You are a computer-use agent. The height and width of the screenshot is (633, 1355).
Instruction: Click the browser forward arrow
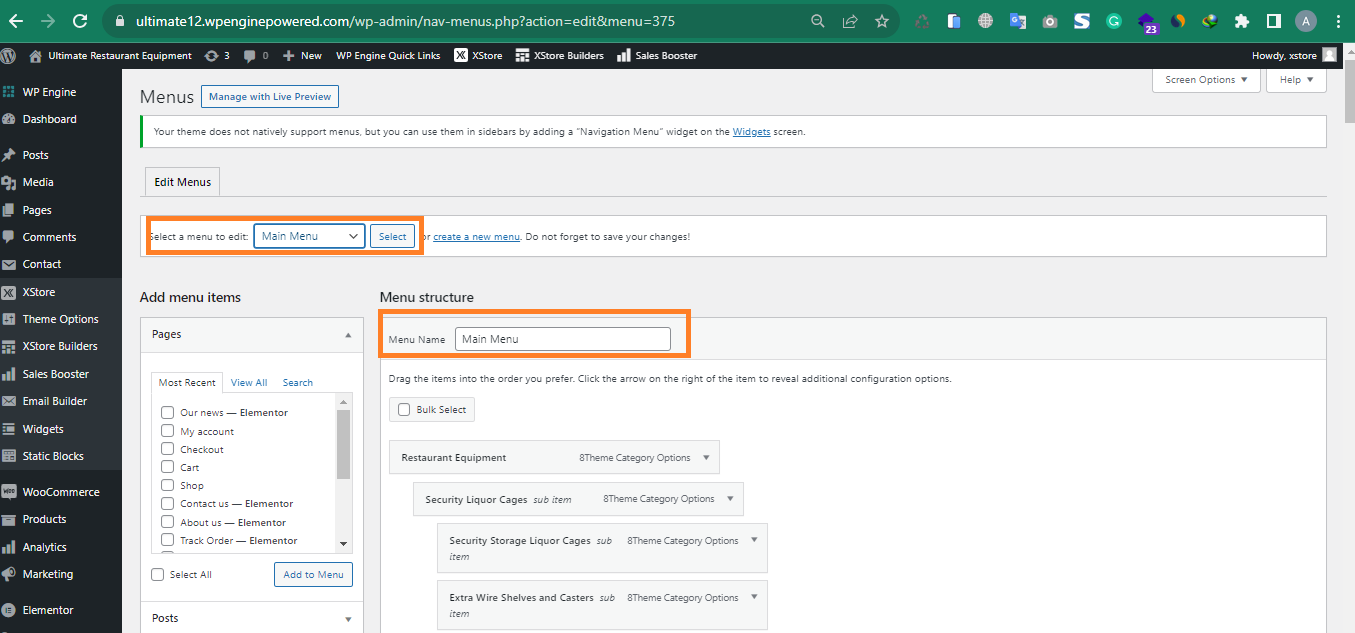click(x=48, y=20)
